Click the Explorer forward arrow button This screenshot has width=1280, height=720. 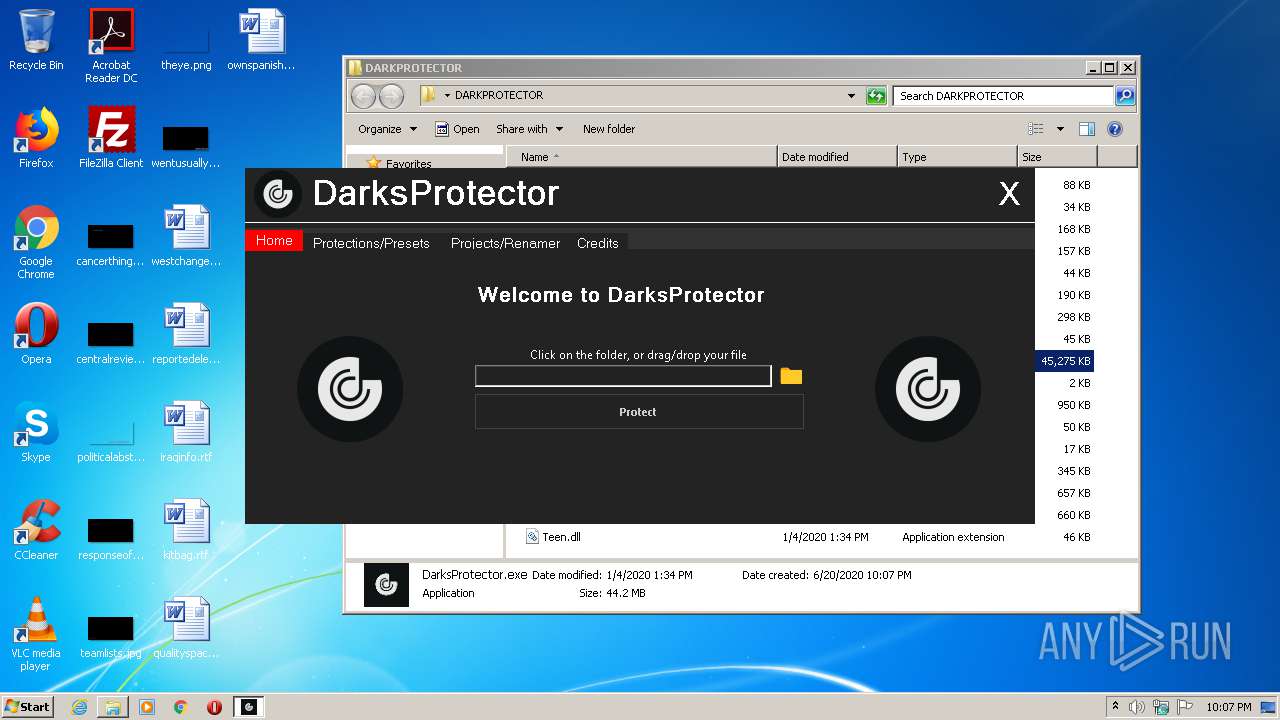pyautogui.click(x=391, y=96)
